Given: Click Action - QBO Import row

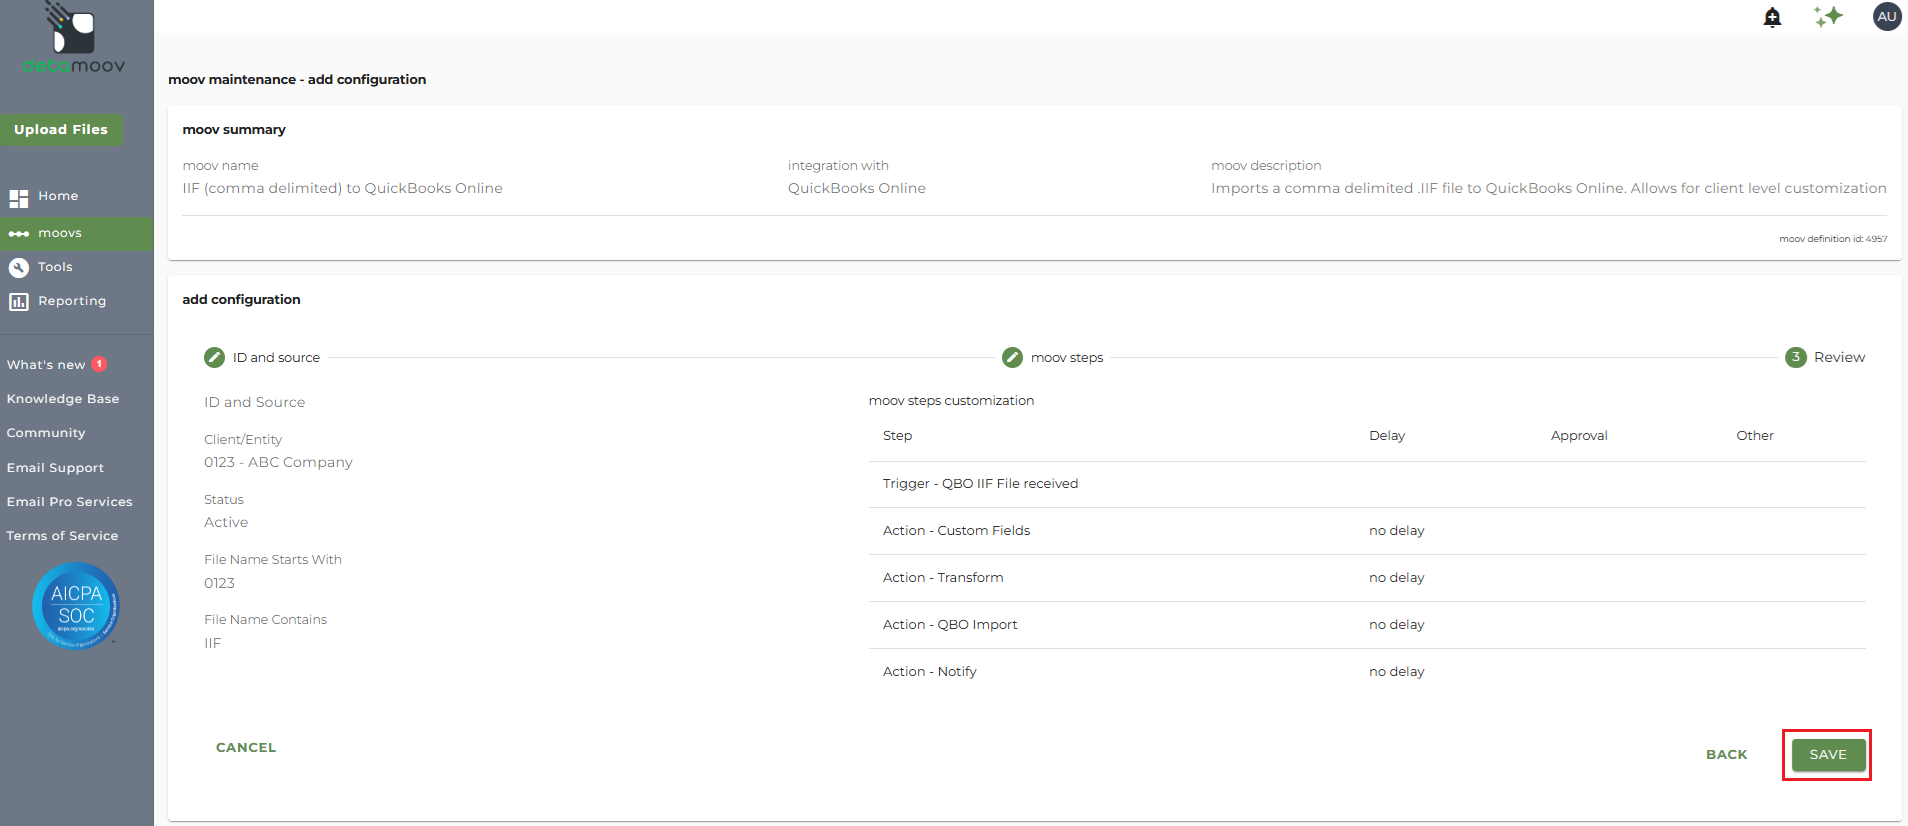Looking at the screenshot, I should tap(1367, 625).
